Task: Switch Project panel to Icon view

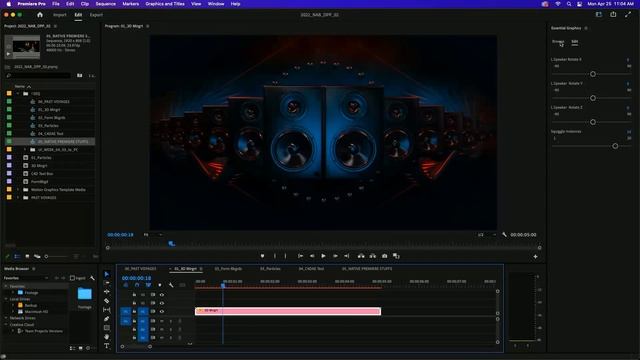Action: coord(27,256)
